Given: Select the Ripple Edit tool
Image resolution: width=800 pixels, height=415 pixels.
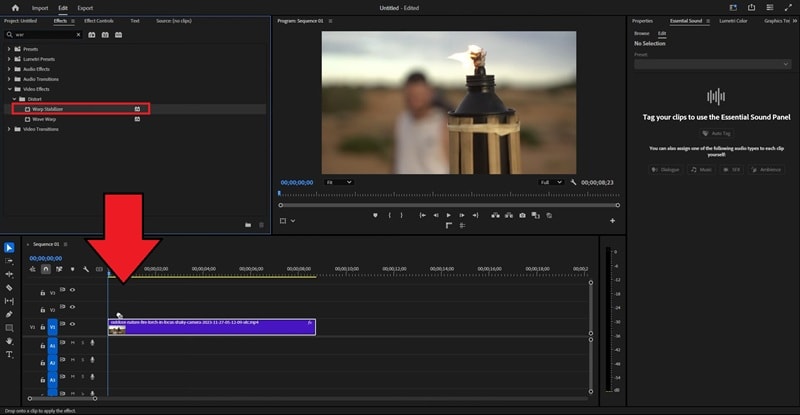Looking at the screenshot, I should pyautogui.click(x=9, y=274).
